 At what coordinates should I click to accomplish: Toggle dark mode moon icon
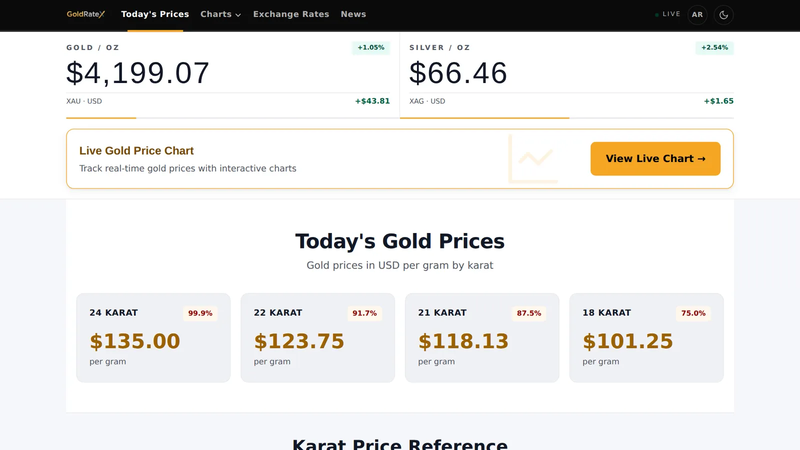click(723, 15)
